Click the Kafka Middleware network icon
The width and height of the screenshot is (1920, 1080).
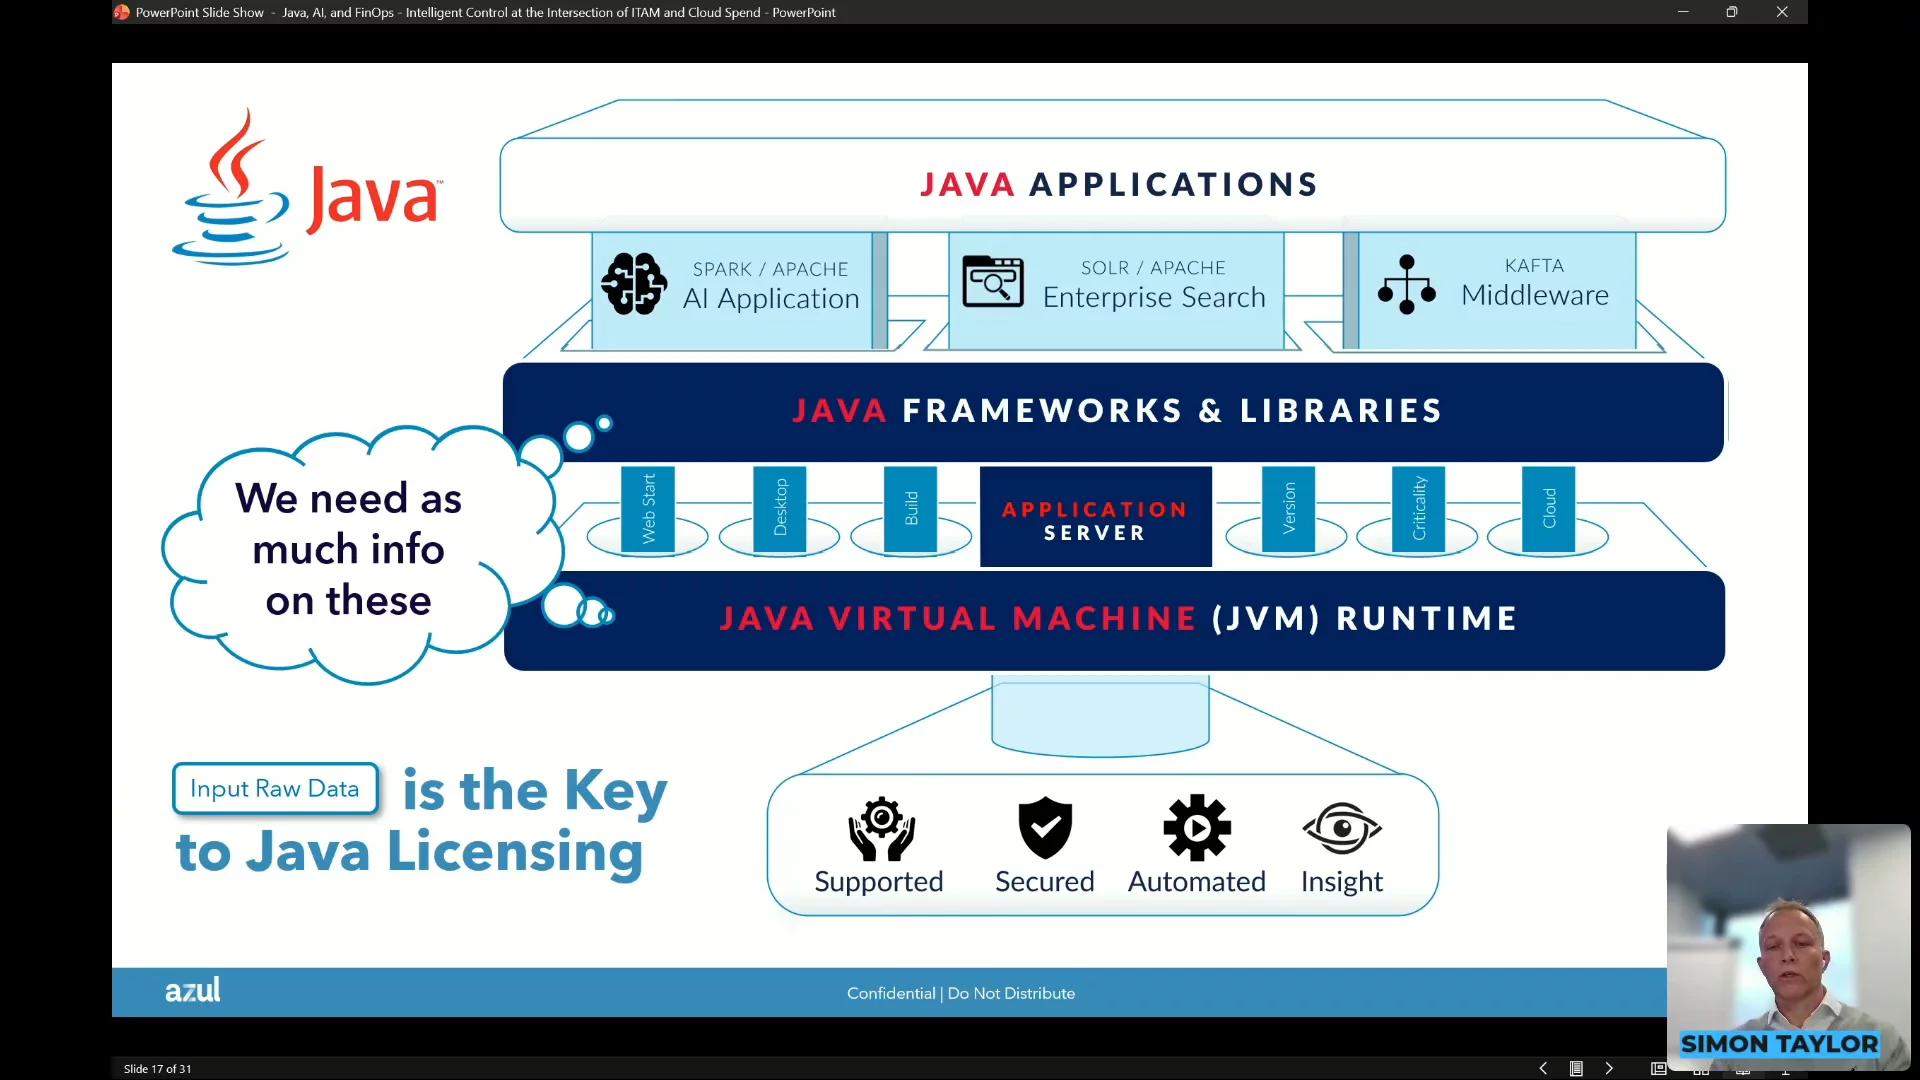[1406, 284]
